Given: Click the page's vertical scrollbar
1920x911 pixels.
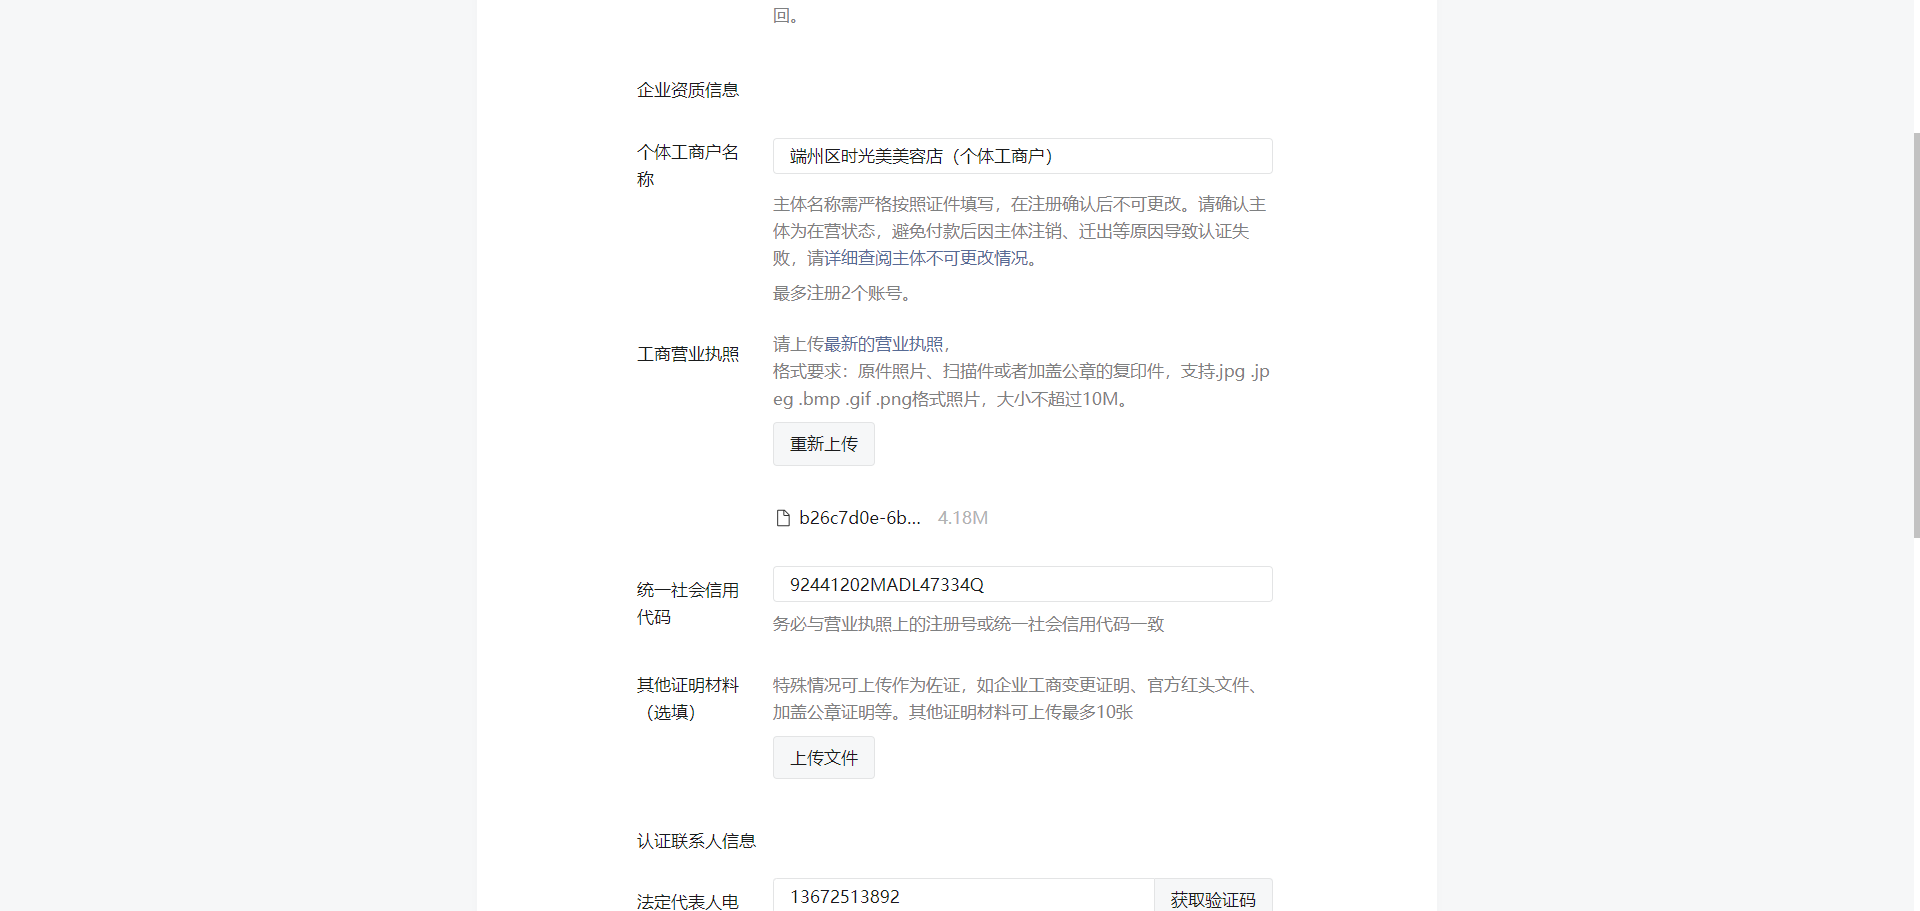Looking at the screenshot, I should point(1915,335).
